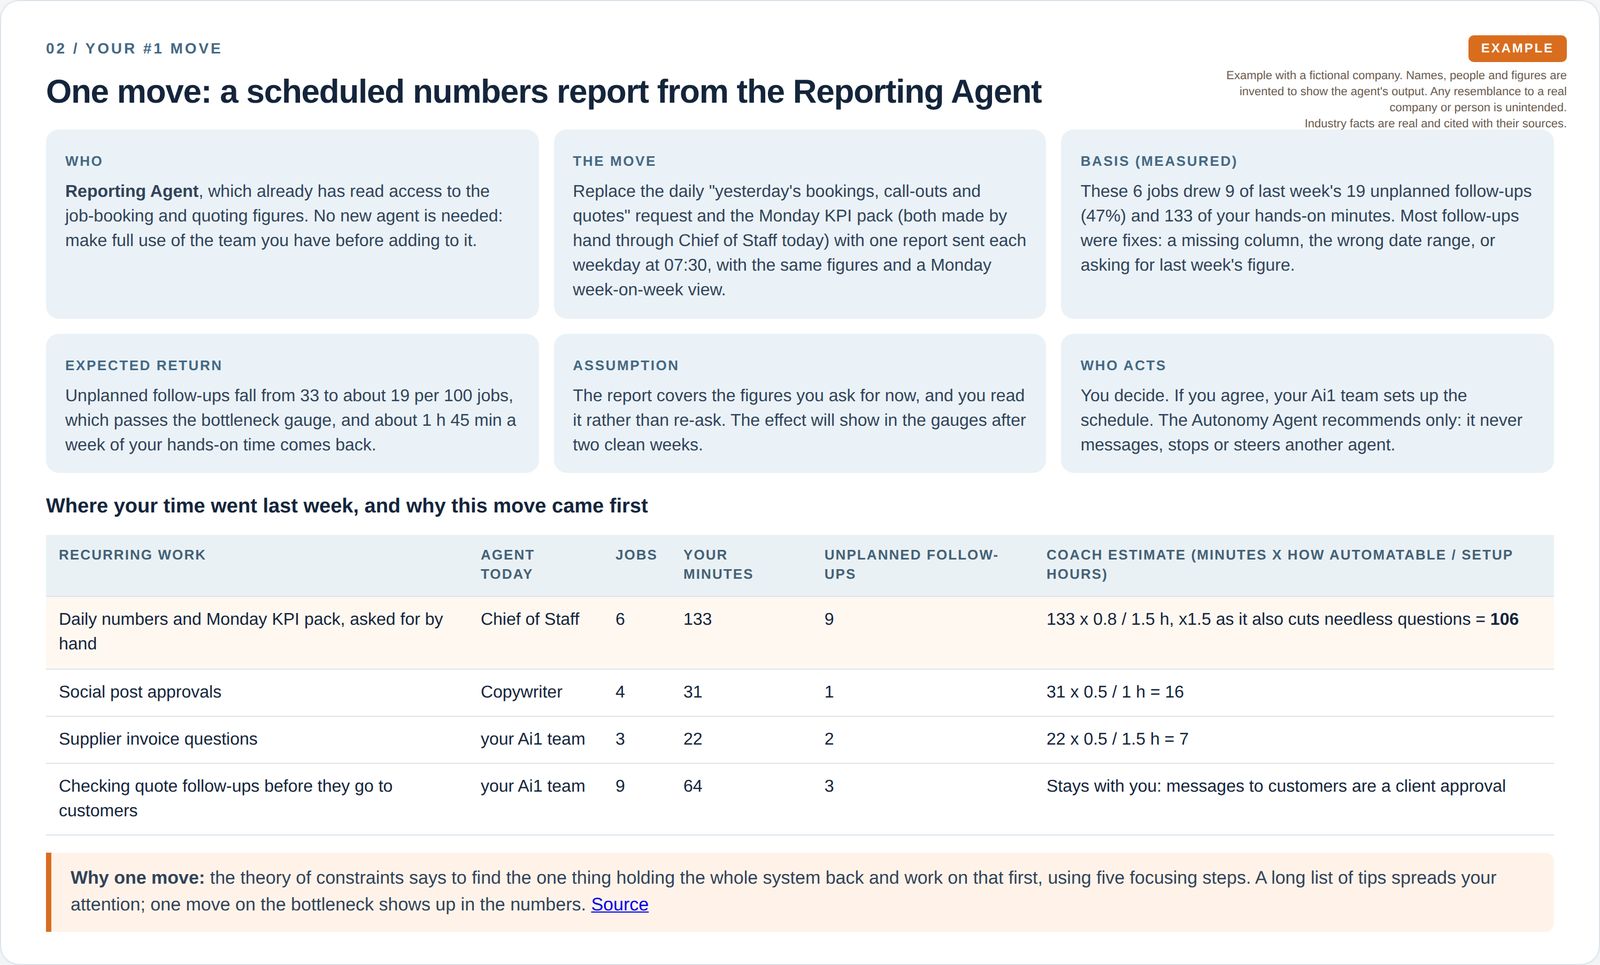1600x965 pixels.
Task: Click the YOUR MINUTES column header
Action: pos(718,565)
